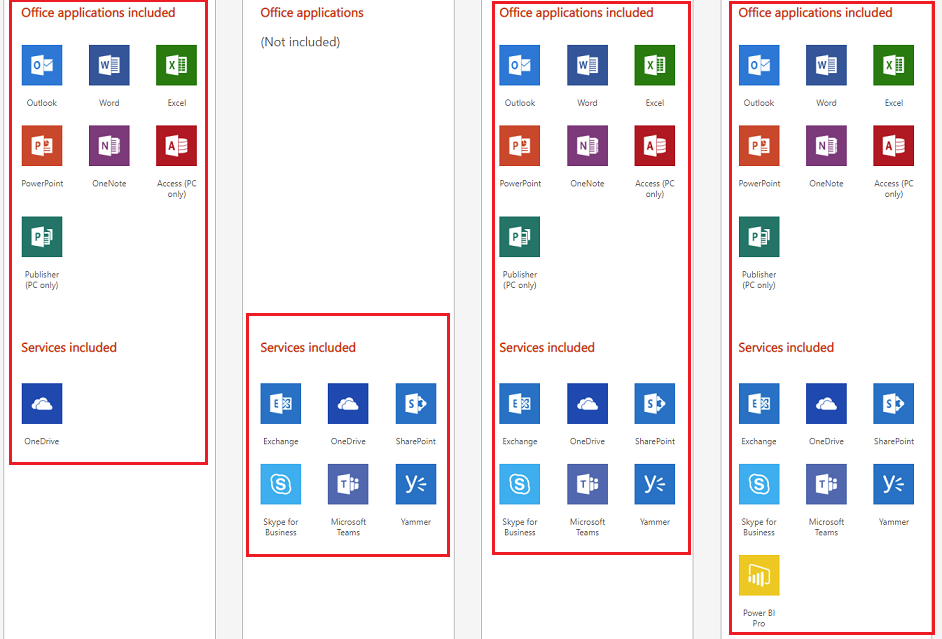Click Skype for Business icon in the third column
The height and width of the screenshot is (639, 942).
[x=520, y=484]
